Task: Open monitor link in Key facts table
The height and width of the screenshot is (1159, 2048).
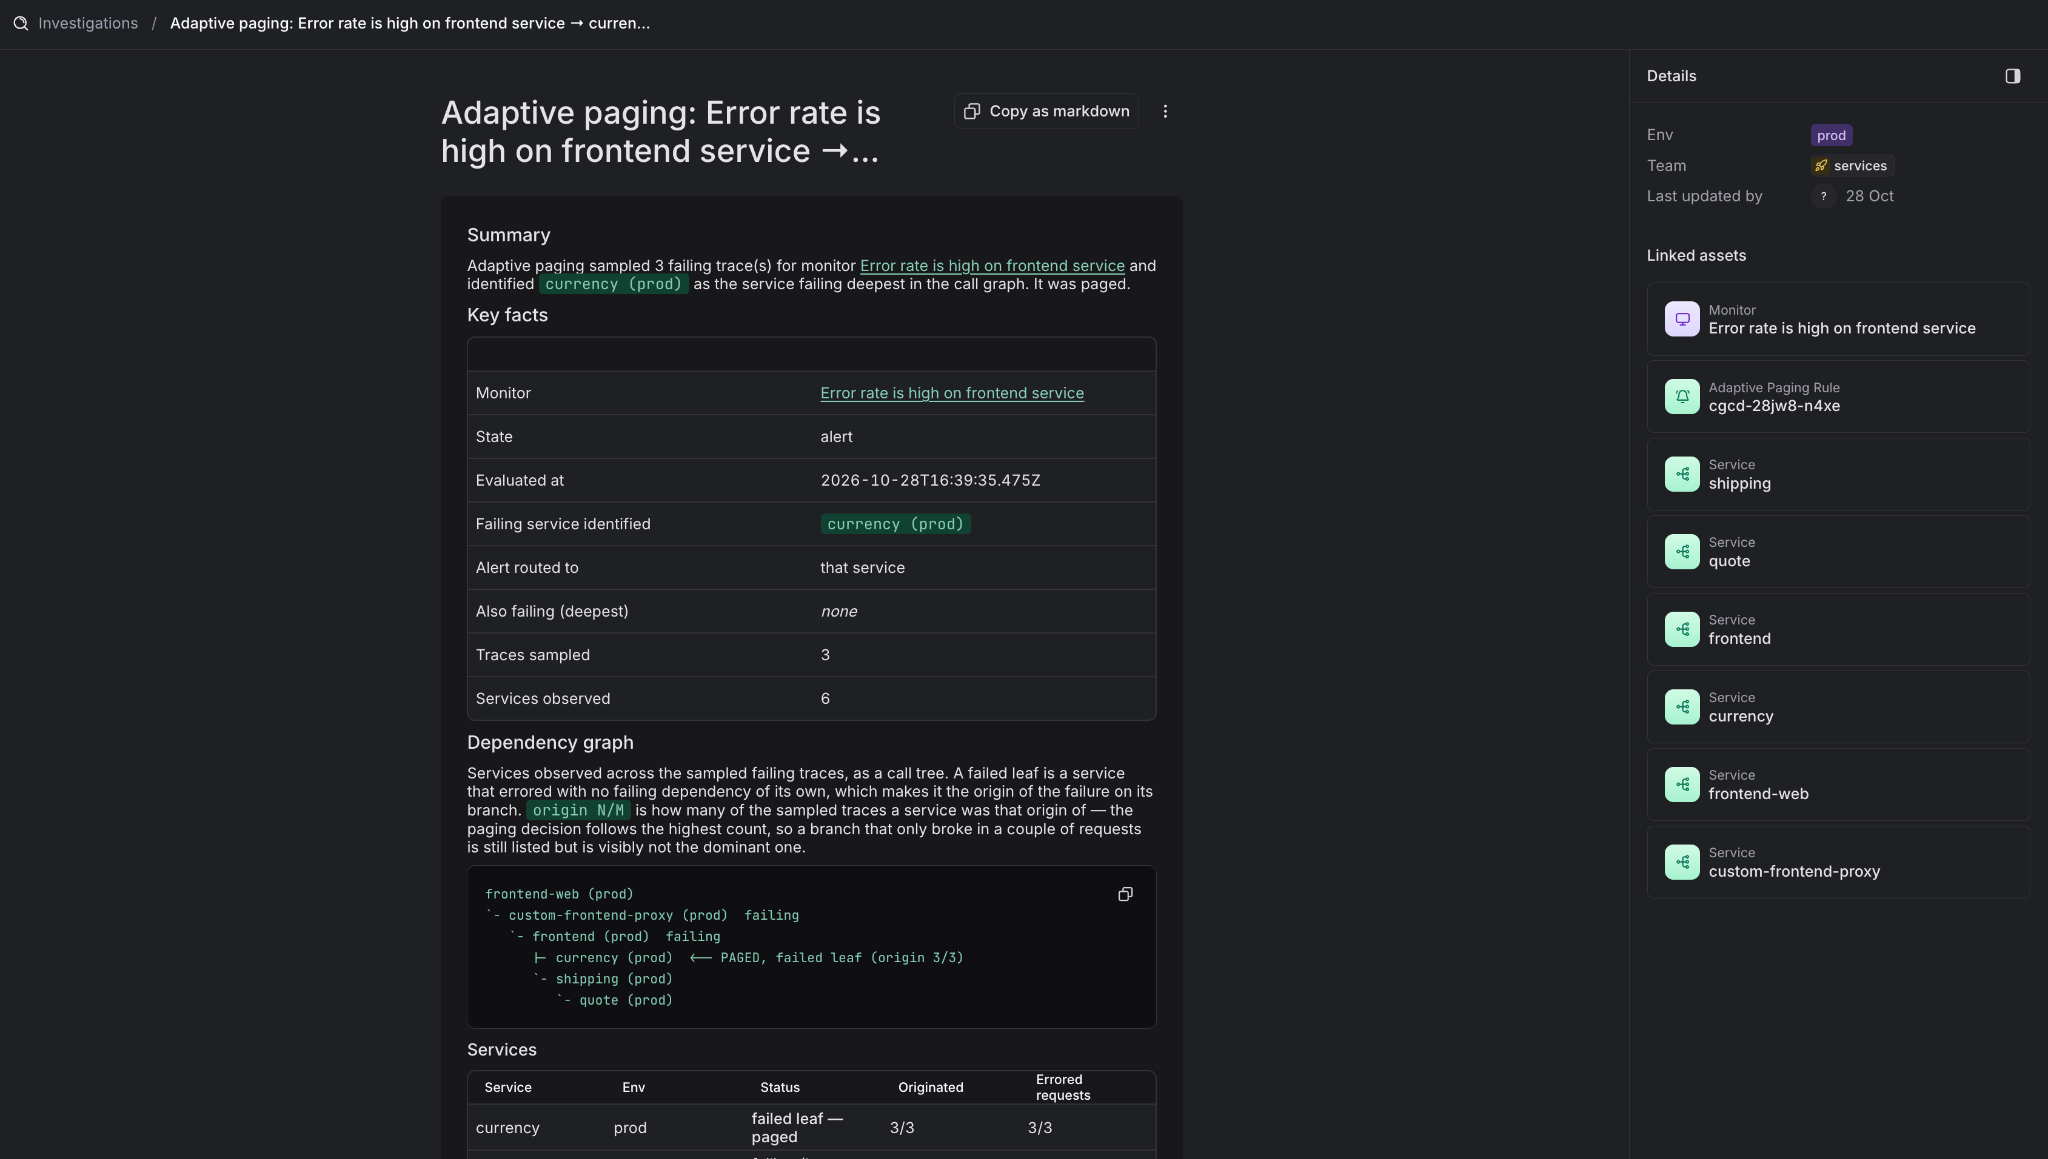Action: (x=952, y=393)
